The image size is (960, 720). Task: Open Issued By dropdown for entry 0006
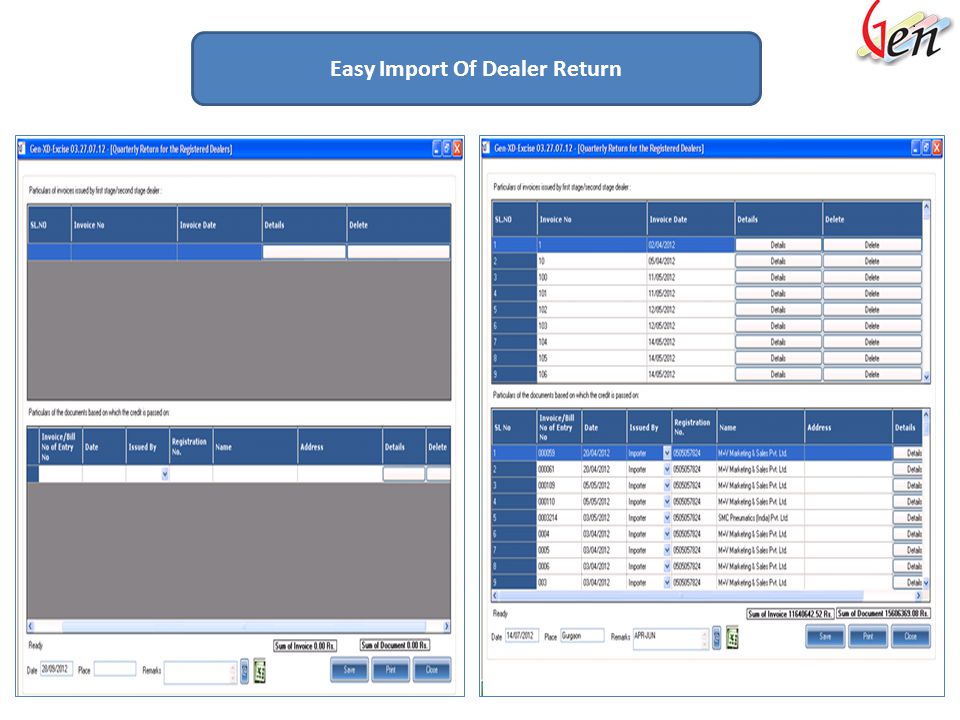(667, 566)
